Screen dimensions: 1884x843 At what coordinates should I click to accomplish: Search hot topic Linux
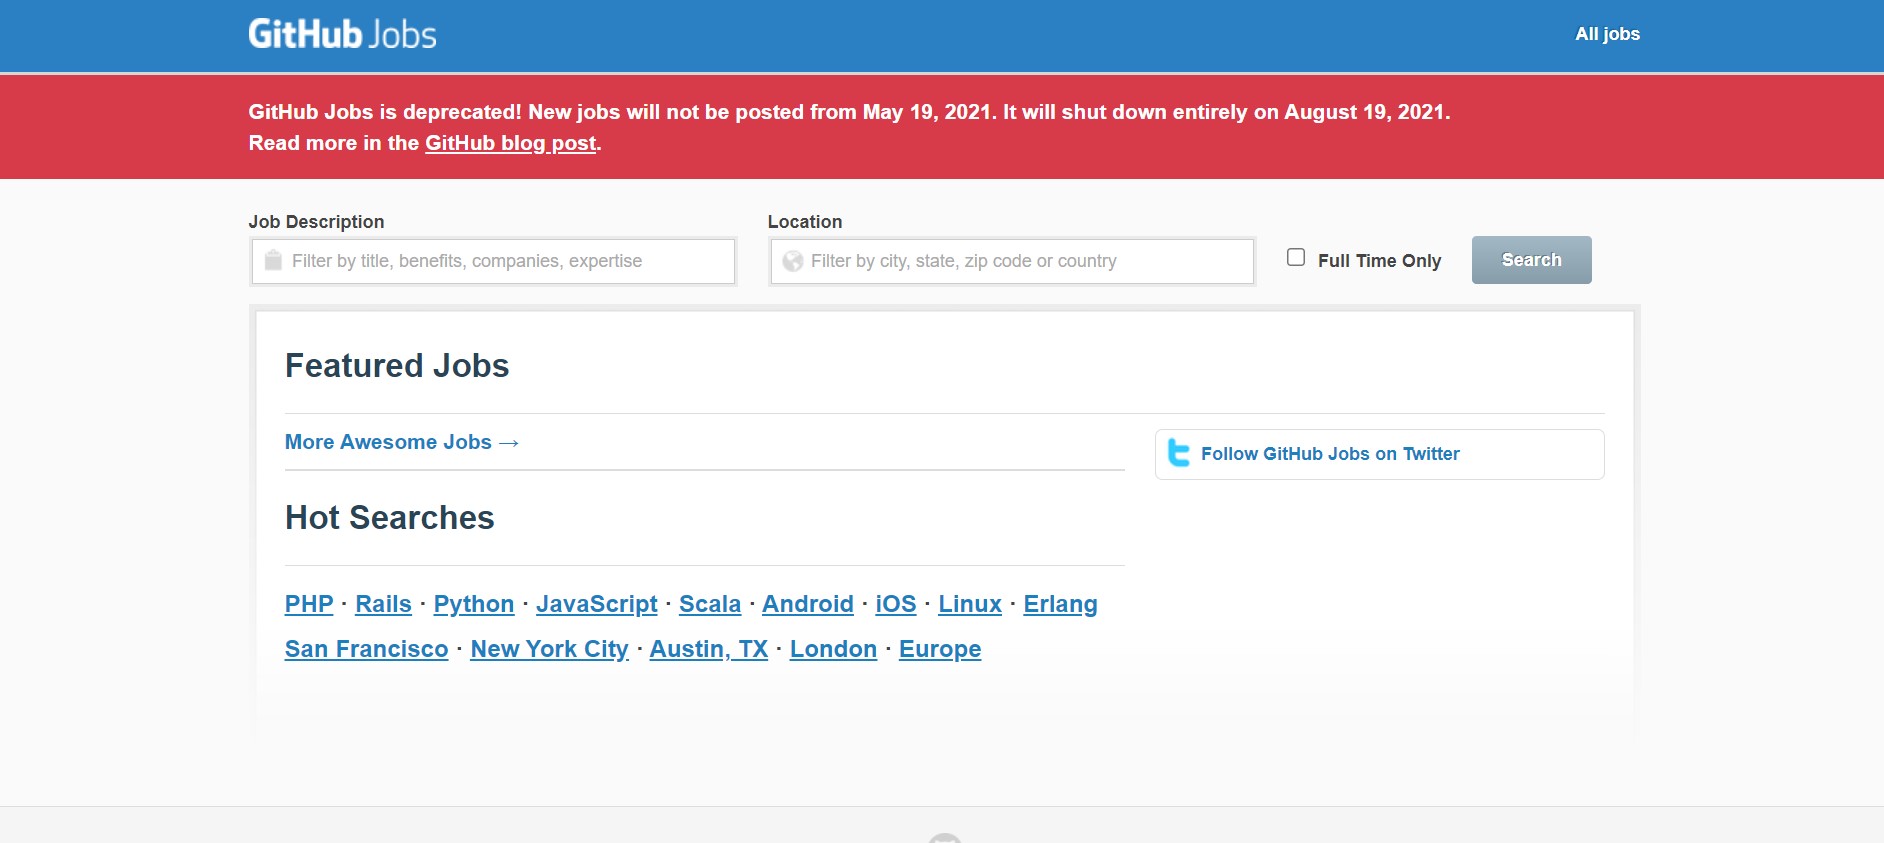(x=970, y=604)
